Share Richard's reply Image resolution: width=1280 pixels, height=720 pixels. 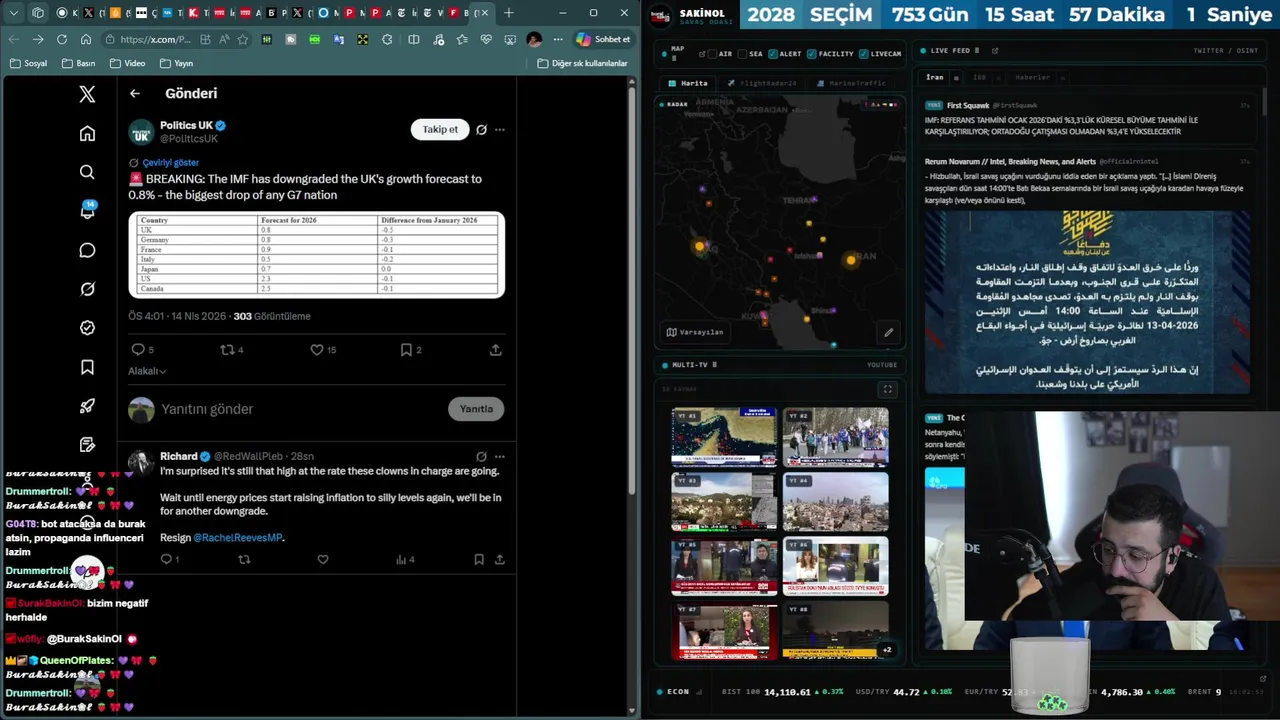(500, 559)
